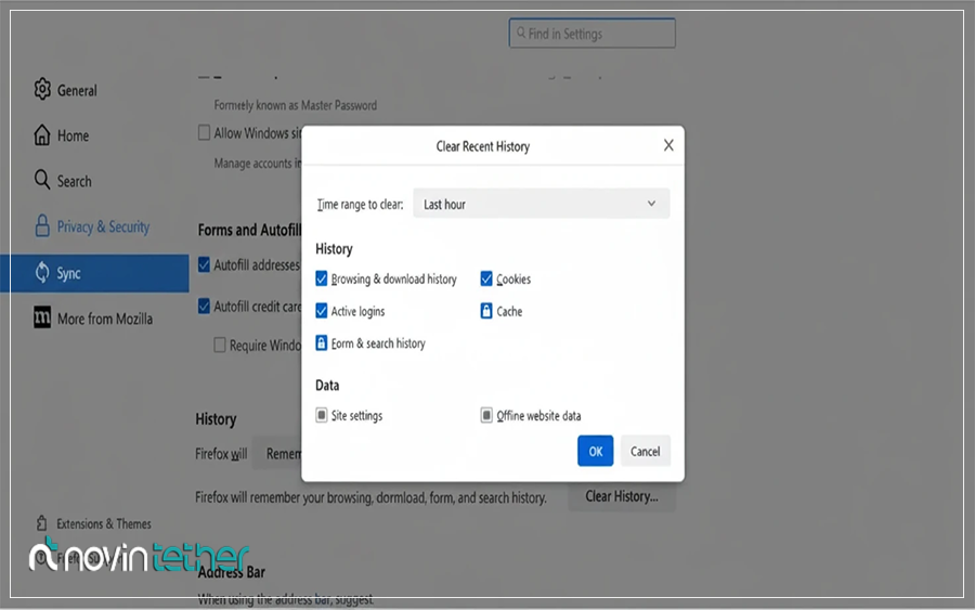Screen dimensions: 975x610
Task: Click the Privacy & Security lock icon
Action: [42, 226]
